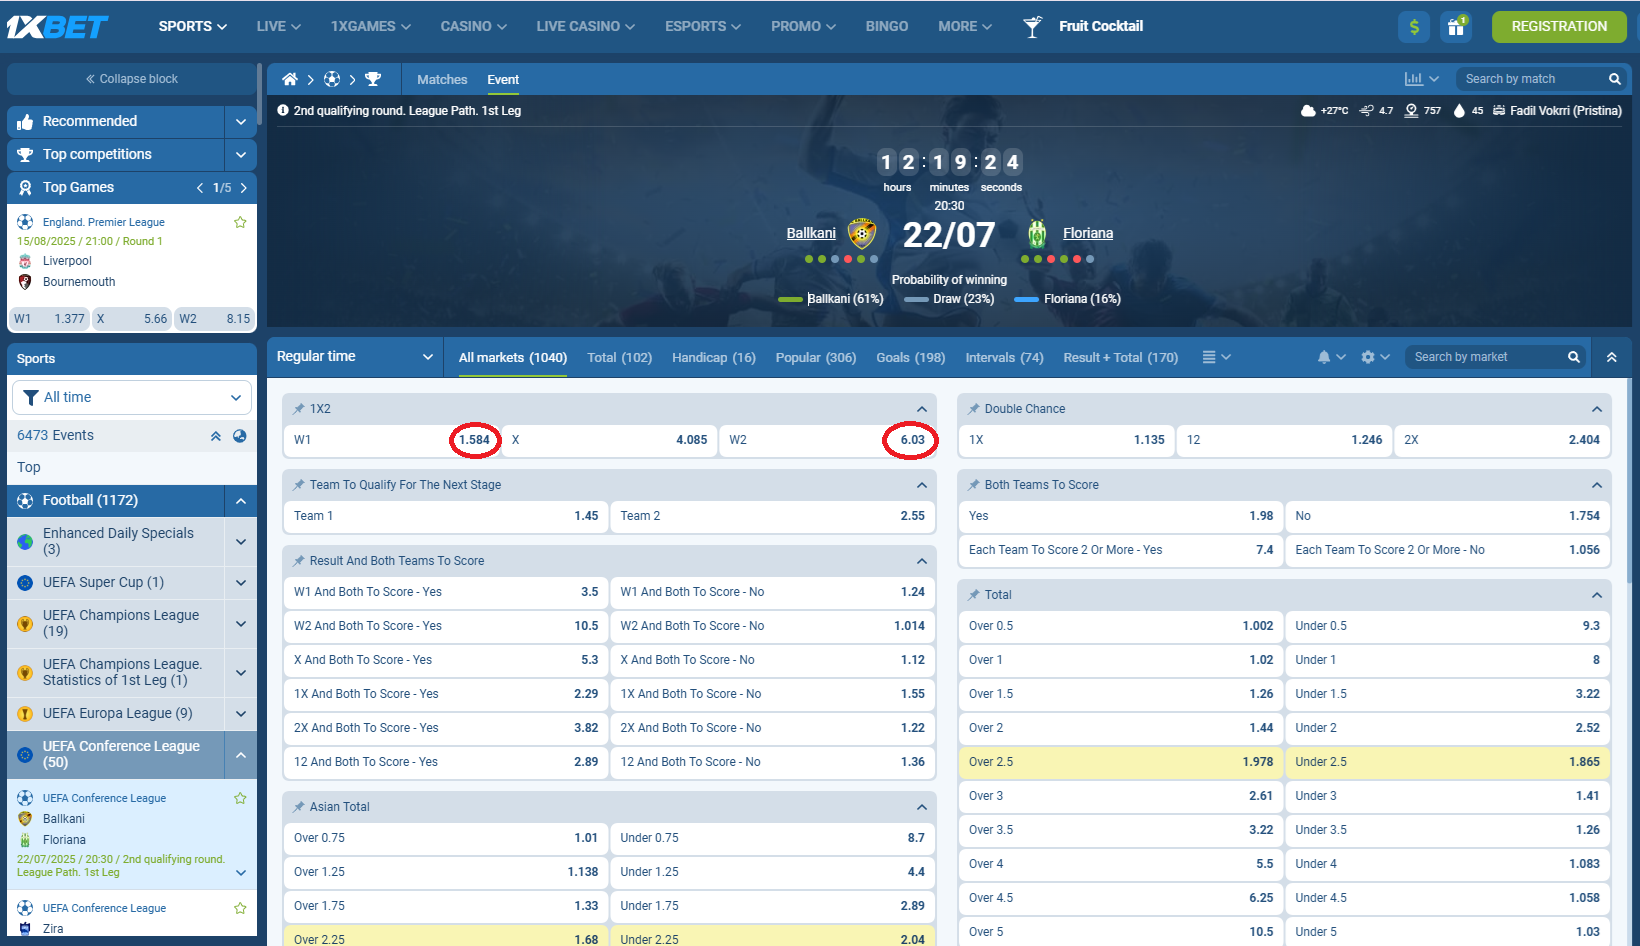Expand the Top competitions block
The image size is (1640, 946).
241,155
